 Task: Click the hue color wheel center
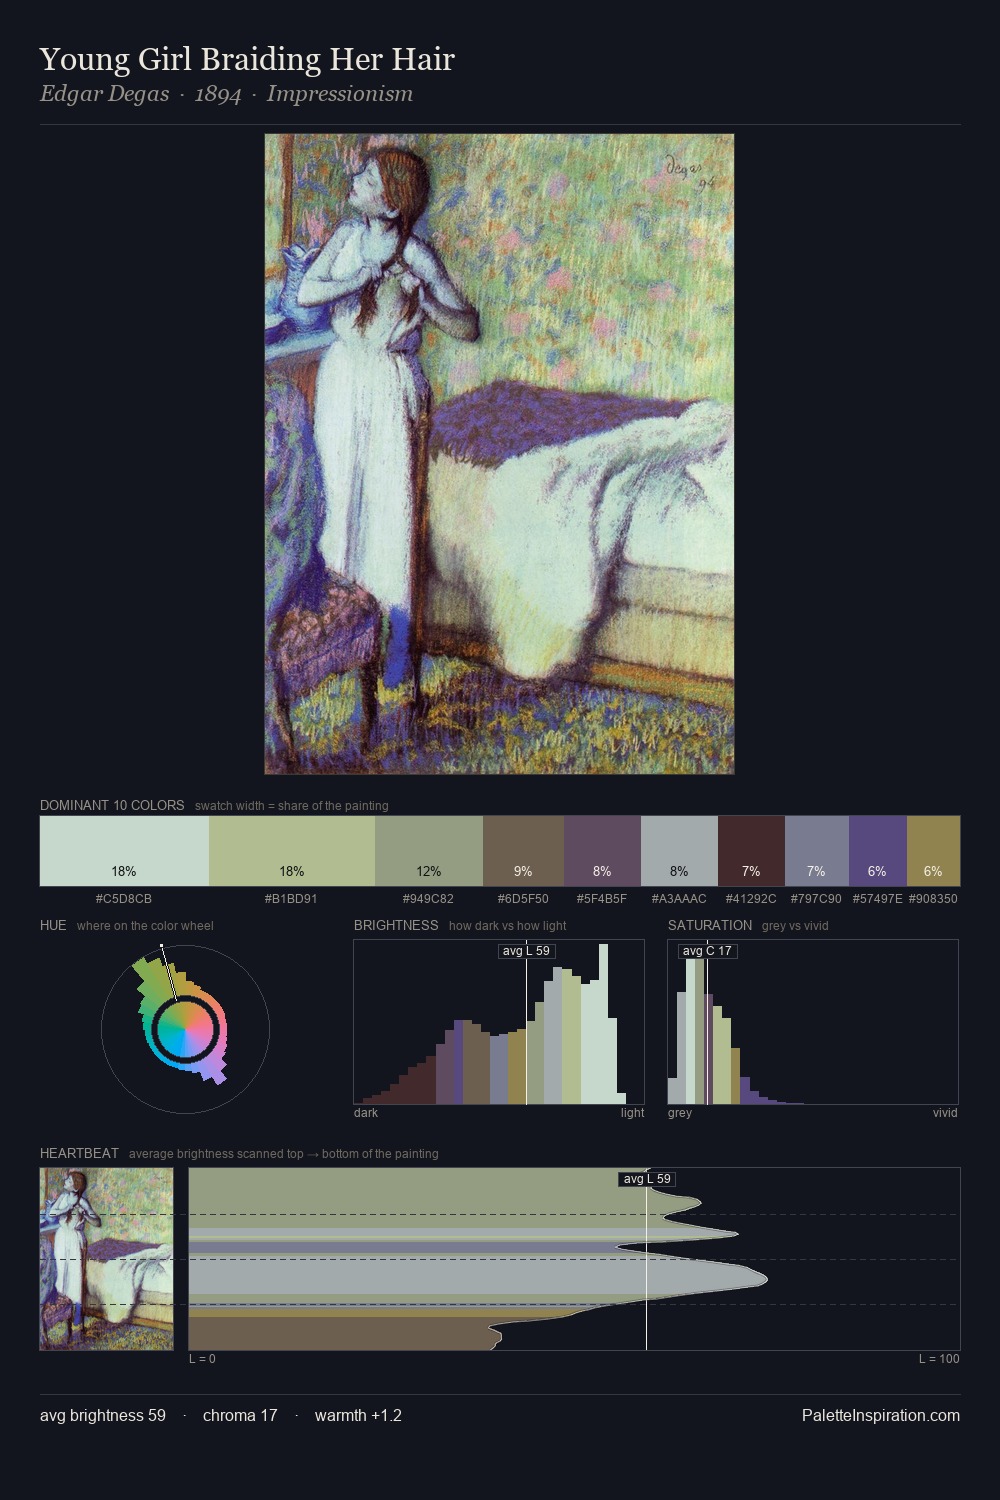pyautogui.click(x=185, y=1029)
